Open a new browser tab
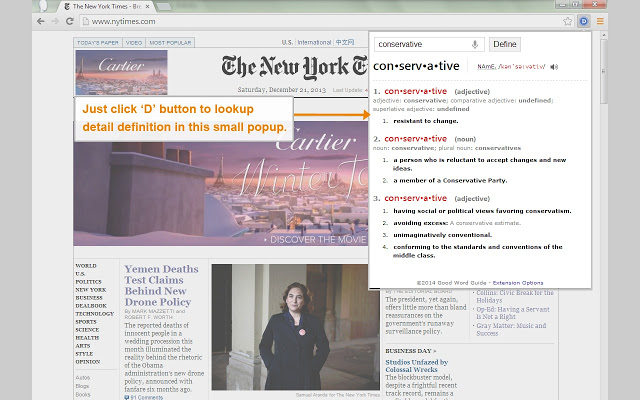640x400 pixels. point(164,7)
